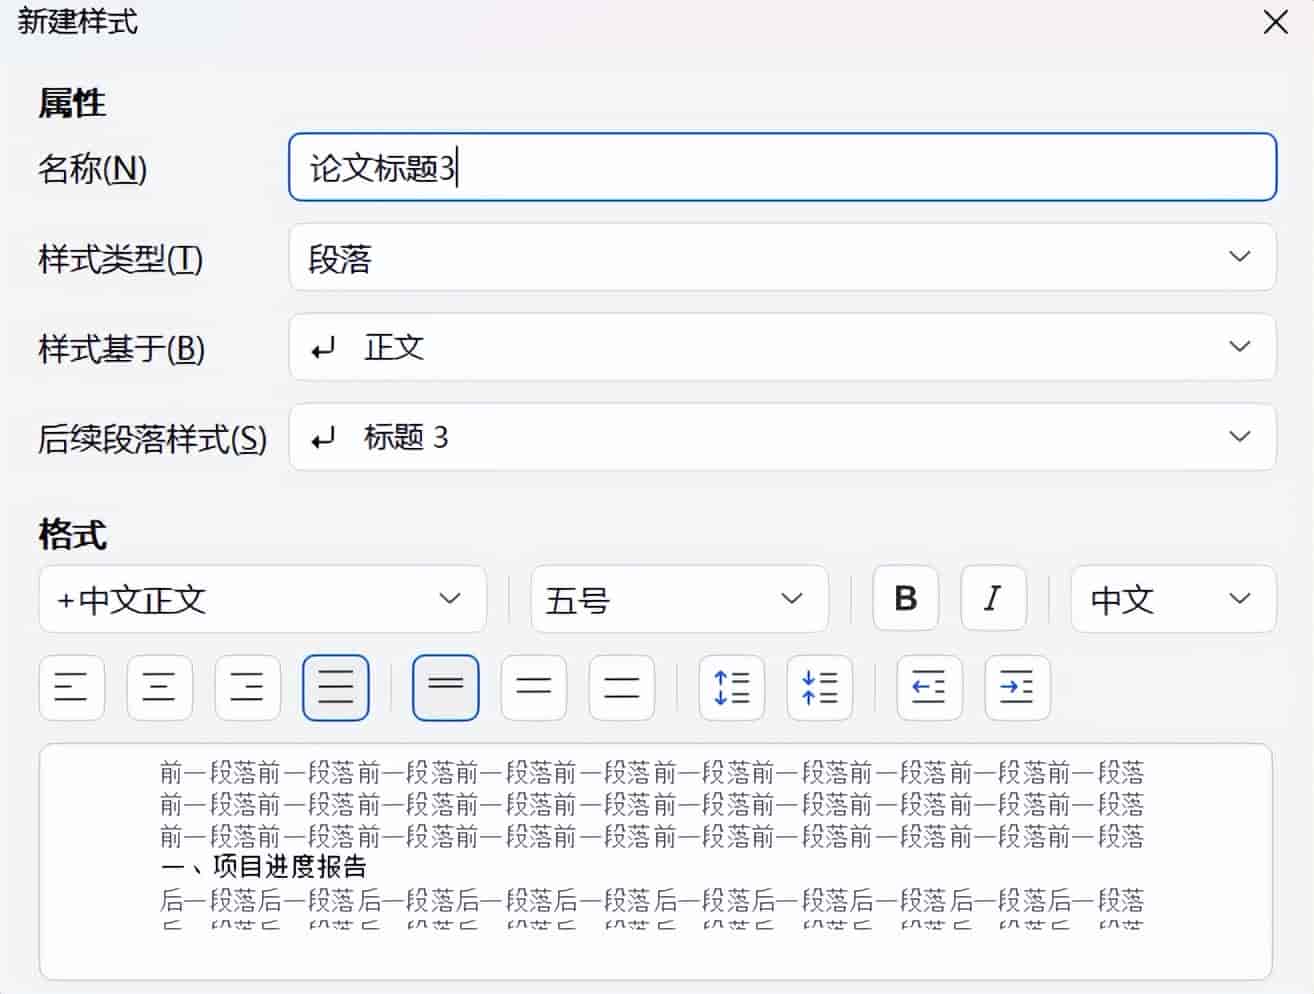Increase indent icon
The height and width of the screenshot is (994, 1314).
tap(1018, 688)
